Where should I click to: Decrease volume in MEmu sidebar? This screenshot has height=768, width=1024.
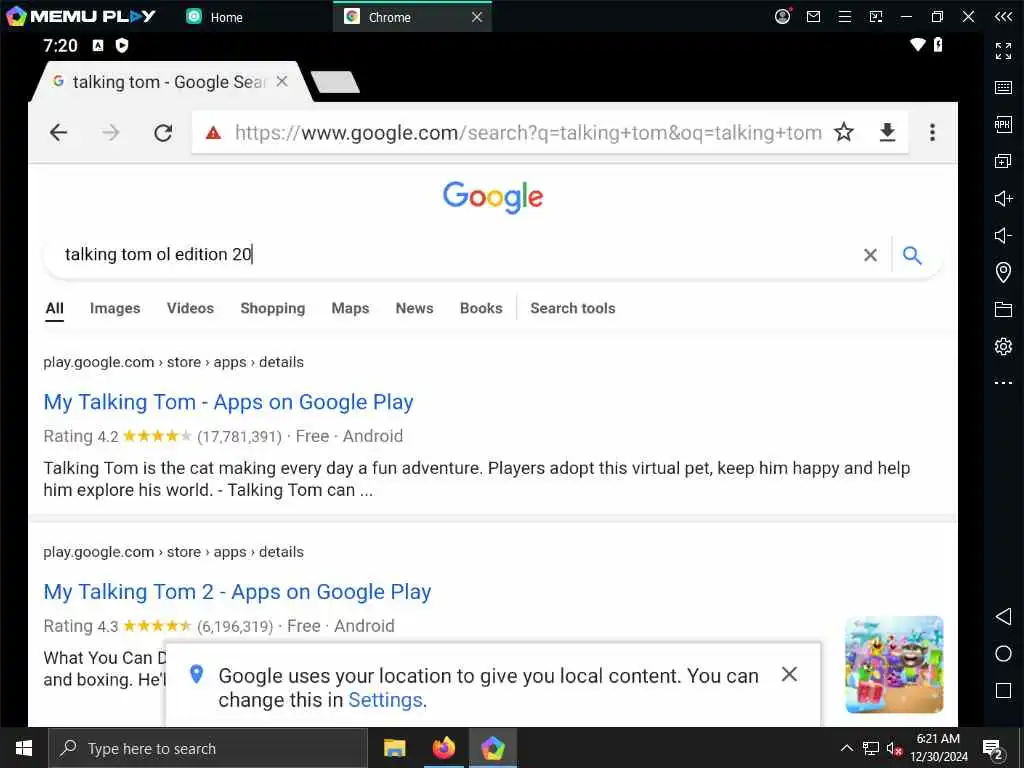[x=1003, y=235]
